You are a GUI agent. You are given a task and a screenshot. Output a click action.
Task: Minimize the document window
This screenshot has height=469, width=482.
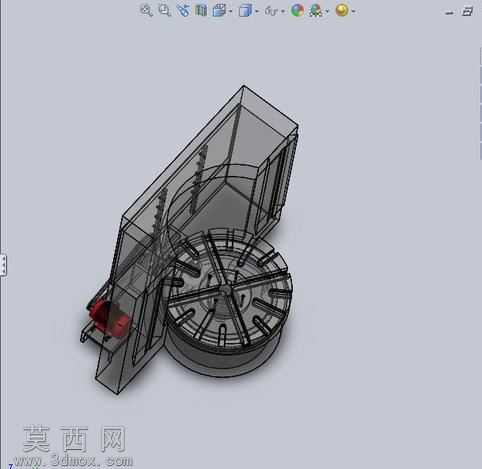(449, 13)
